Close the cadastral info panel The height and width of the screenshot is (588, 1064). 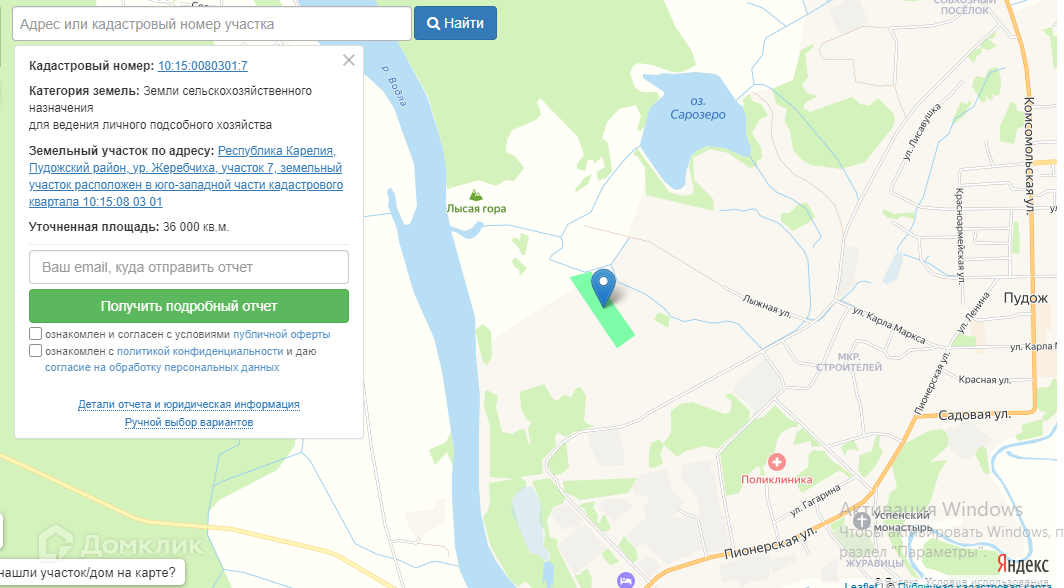coord(349,60)
